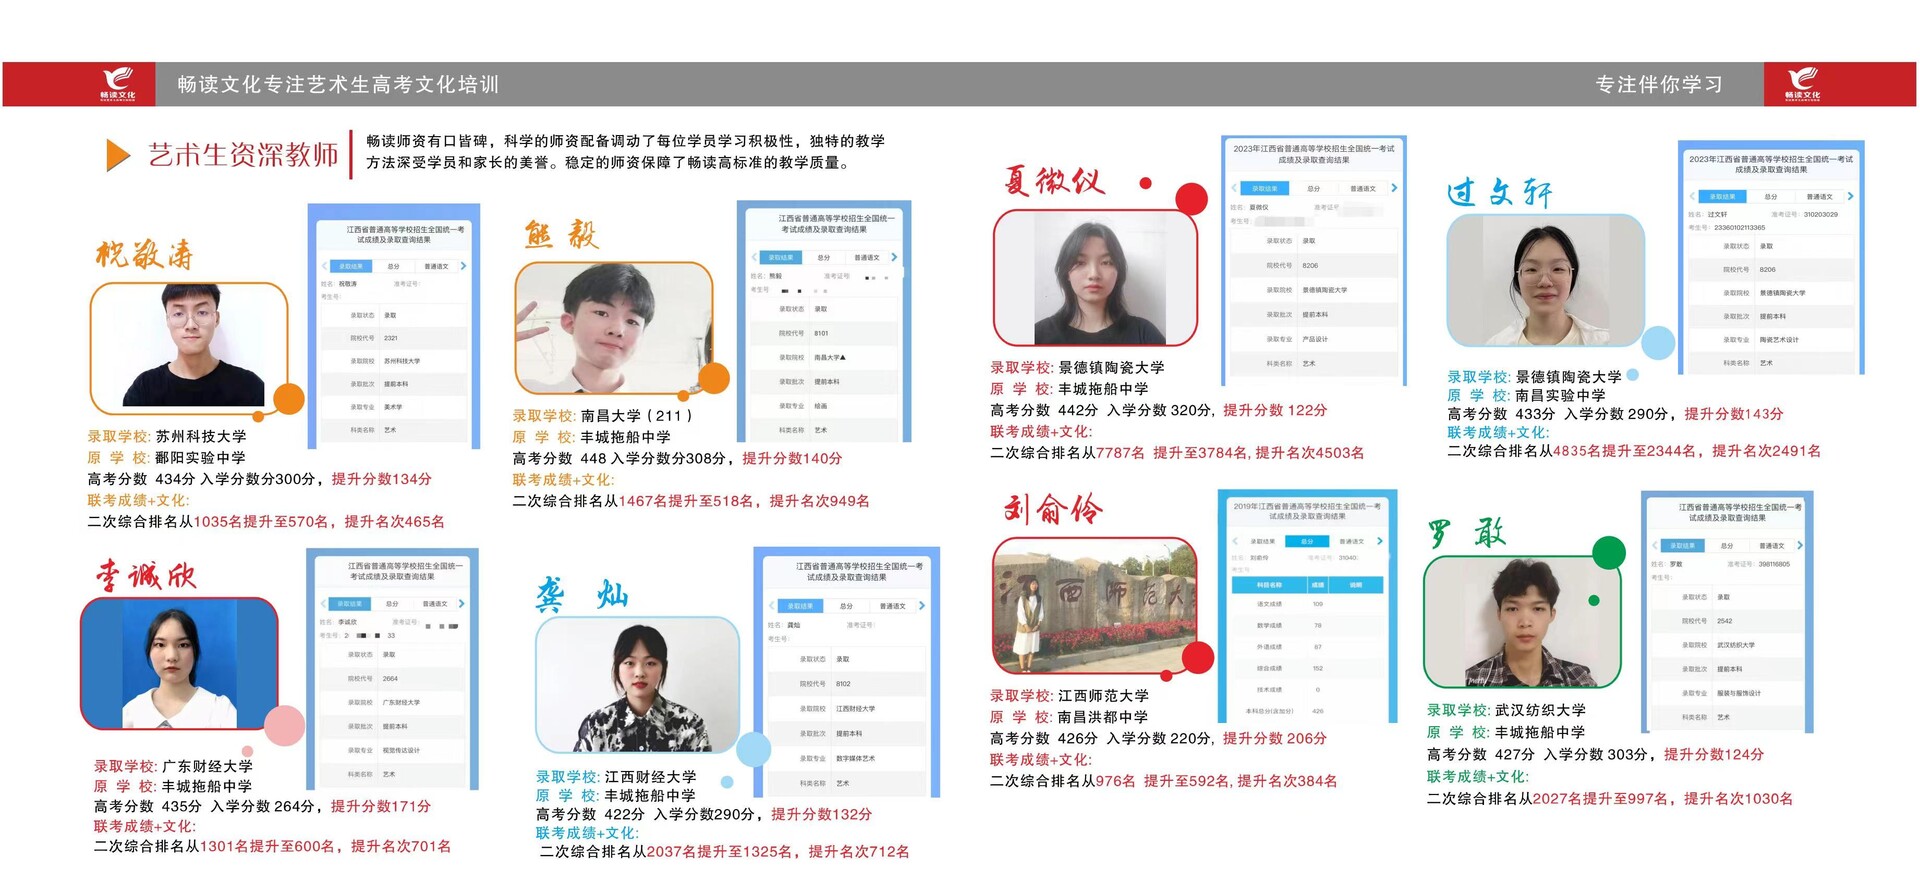Open 刘俞伶's campus photo with the 江西师范大学 sign
Viewport: 1920px width, 892px height.
pyautogui.click(x=1095, y=605)
